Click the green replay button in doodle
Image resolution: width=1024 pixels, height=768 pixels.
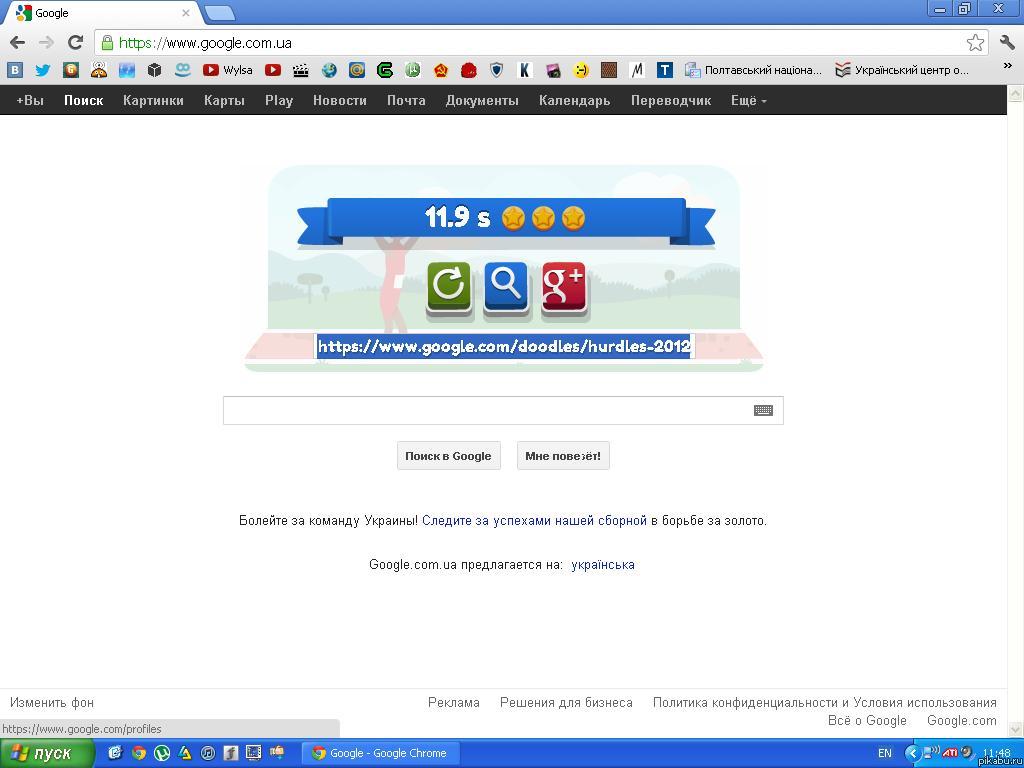[x=448, y=286]
